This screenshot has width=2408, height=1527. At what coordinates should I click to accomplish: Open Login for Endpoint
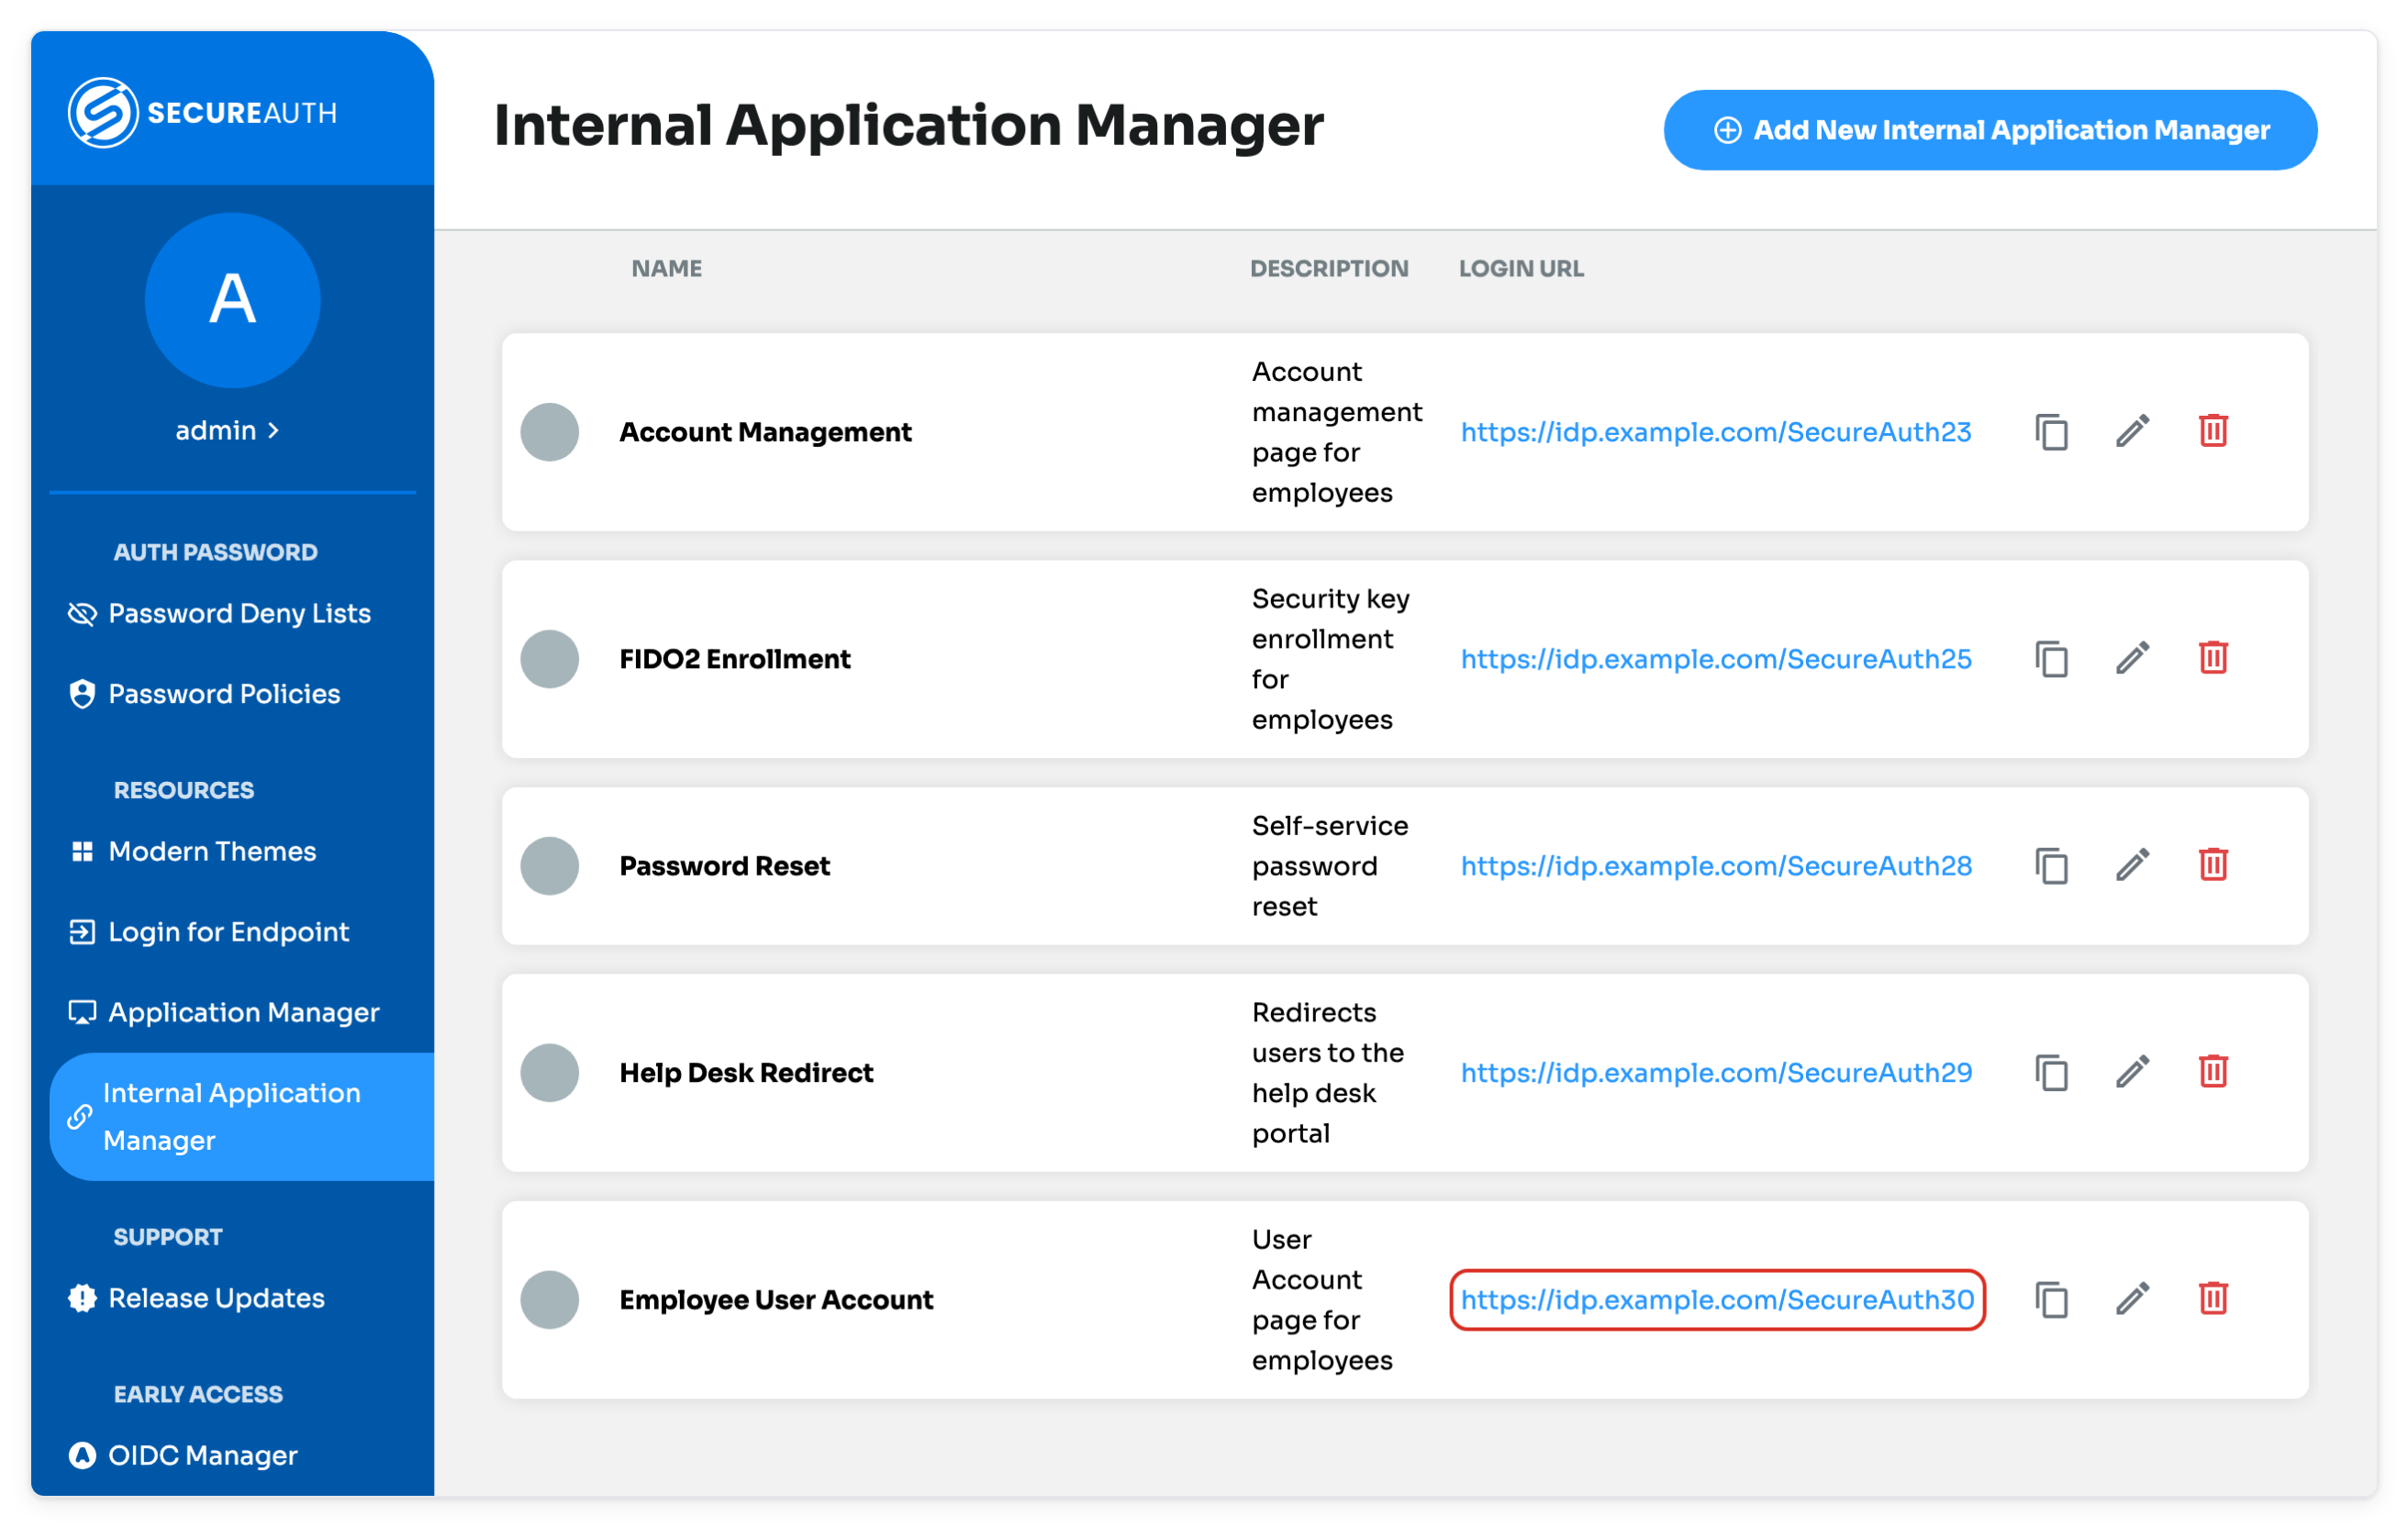209,932
